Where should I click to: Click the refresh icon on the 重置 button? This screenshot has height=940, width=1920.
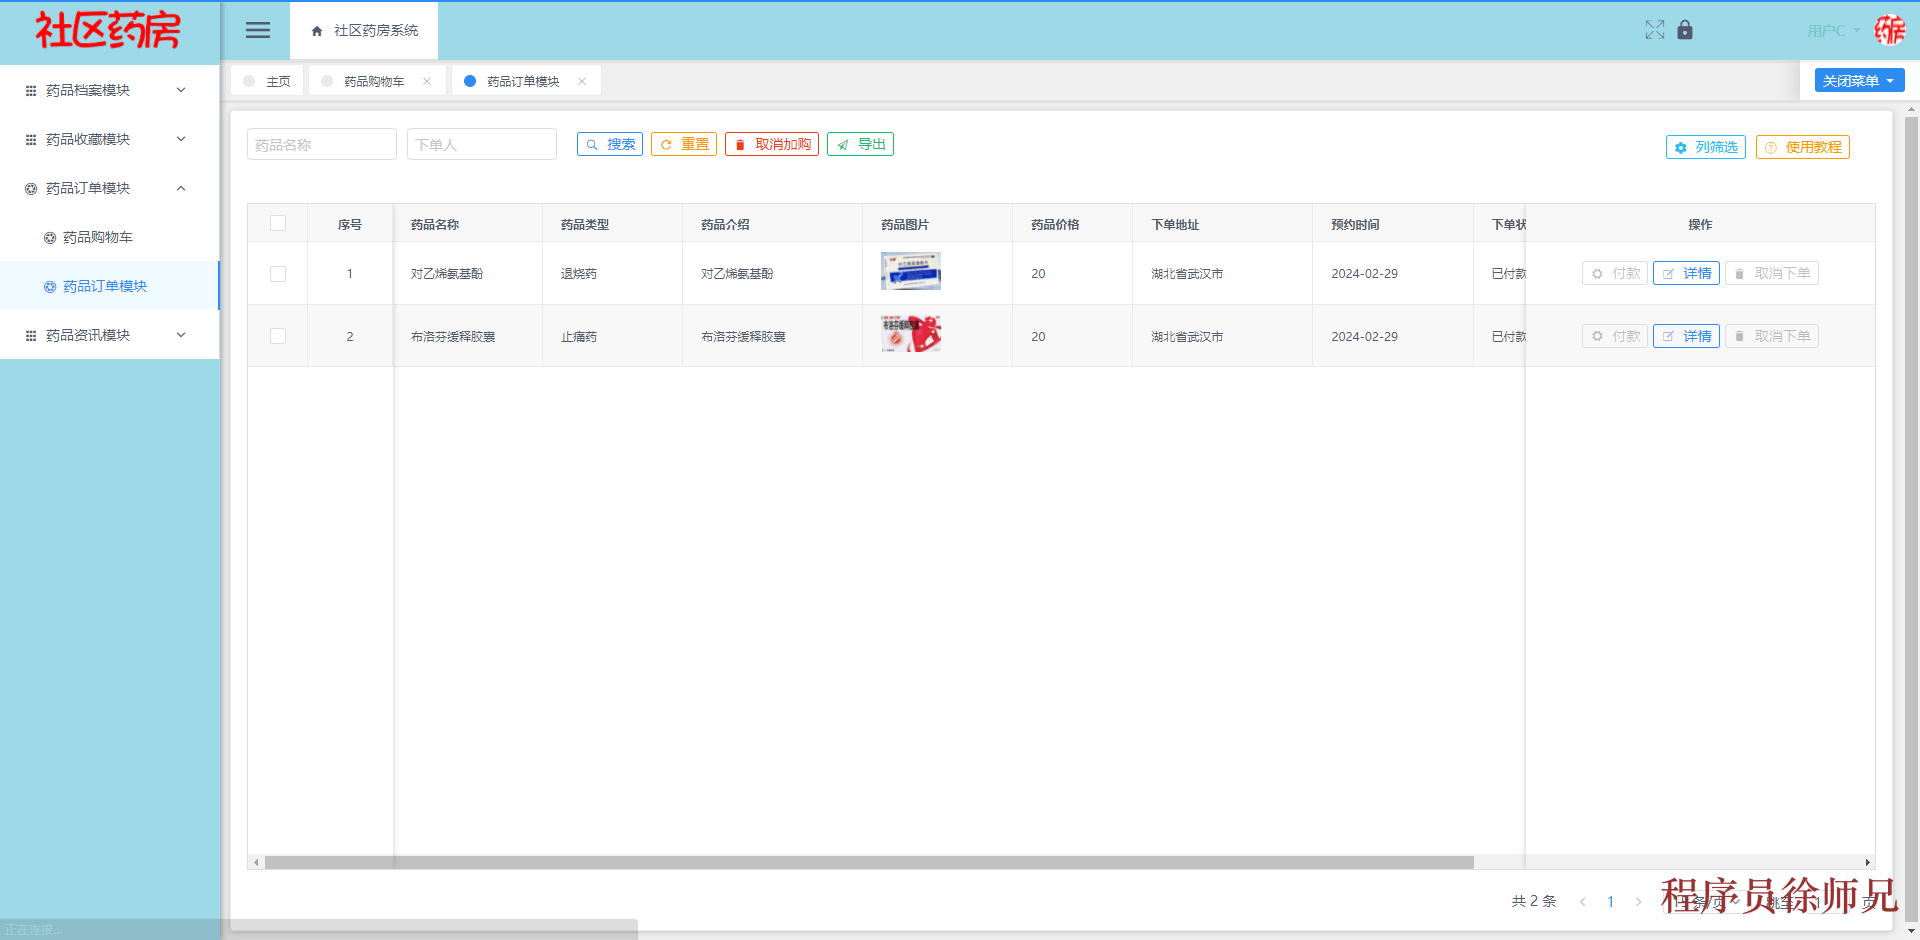click(667, 144)
